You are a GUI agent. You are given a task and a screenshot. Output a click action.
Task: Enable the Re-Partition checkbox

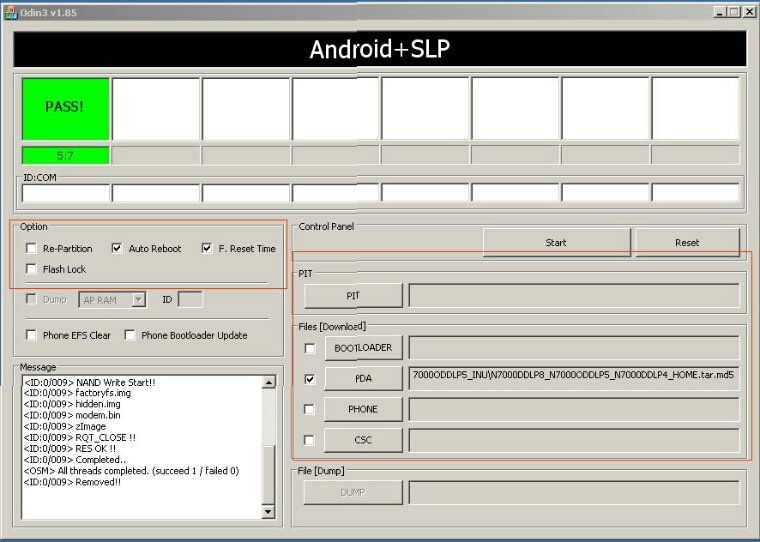click(32, 248)
